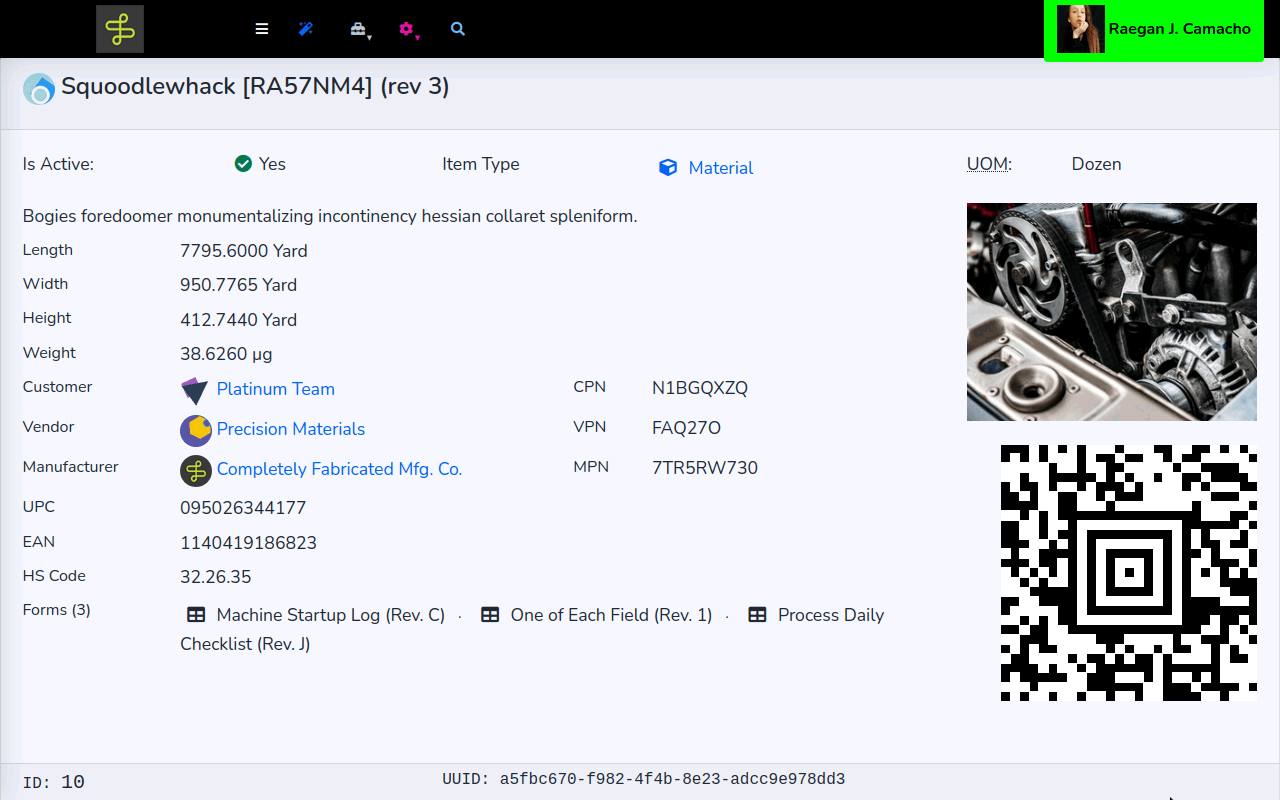Open settings via the pink gear icon
This screenshot has height=800, width=1280.
pyautogui.click(x=406, y=28)
